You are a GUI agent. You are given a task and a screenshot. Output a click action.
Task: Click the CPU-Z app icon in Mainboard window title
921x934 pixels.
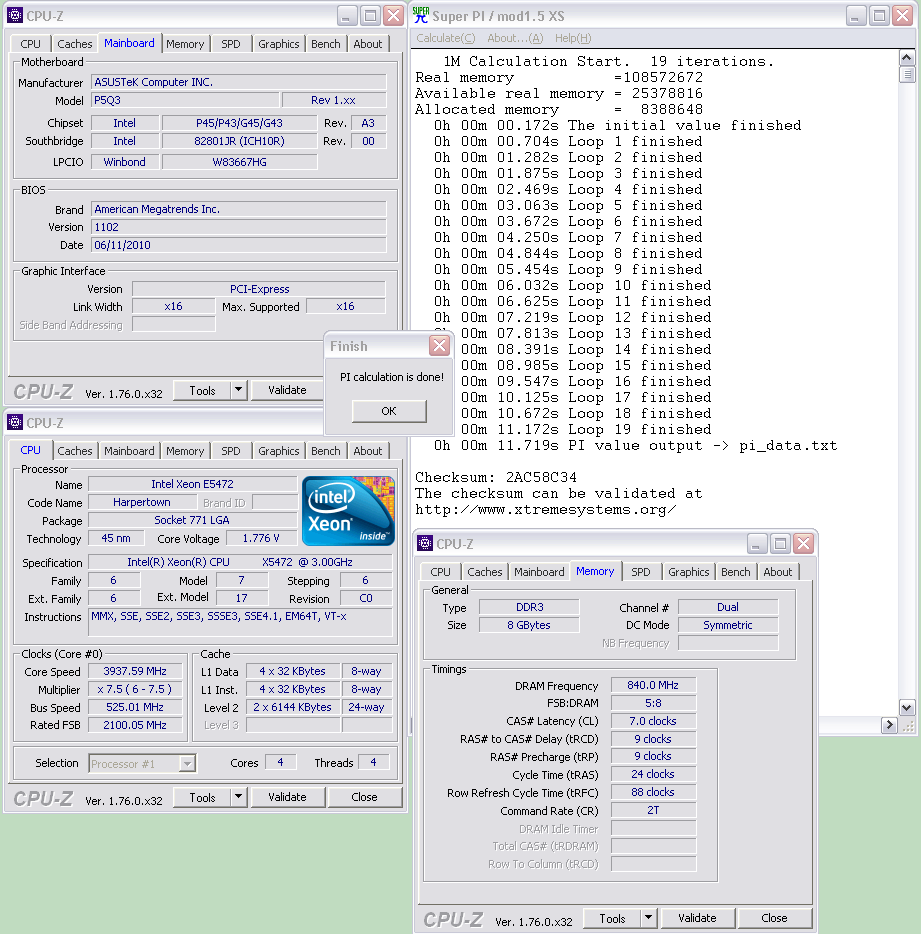[x=15, y=15]
